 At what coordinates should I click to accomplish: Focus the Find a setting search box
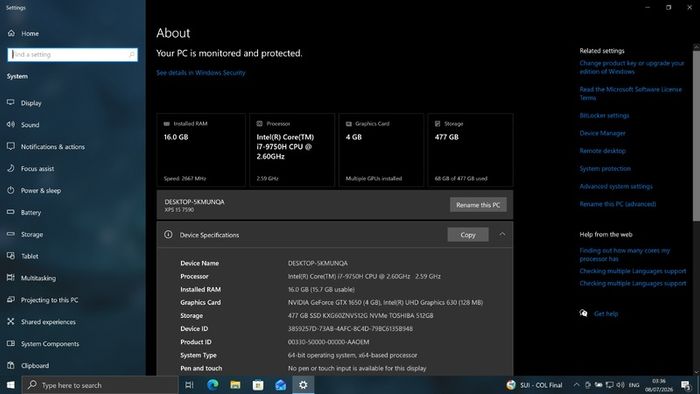tap(72, 54)
